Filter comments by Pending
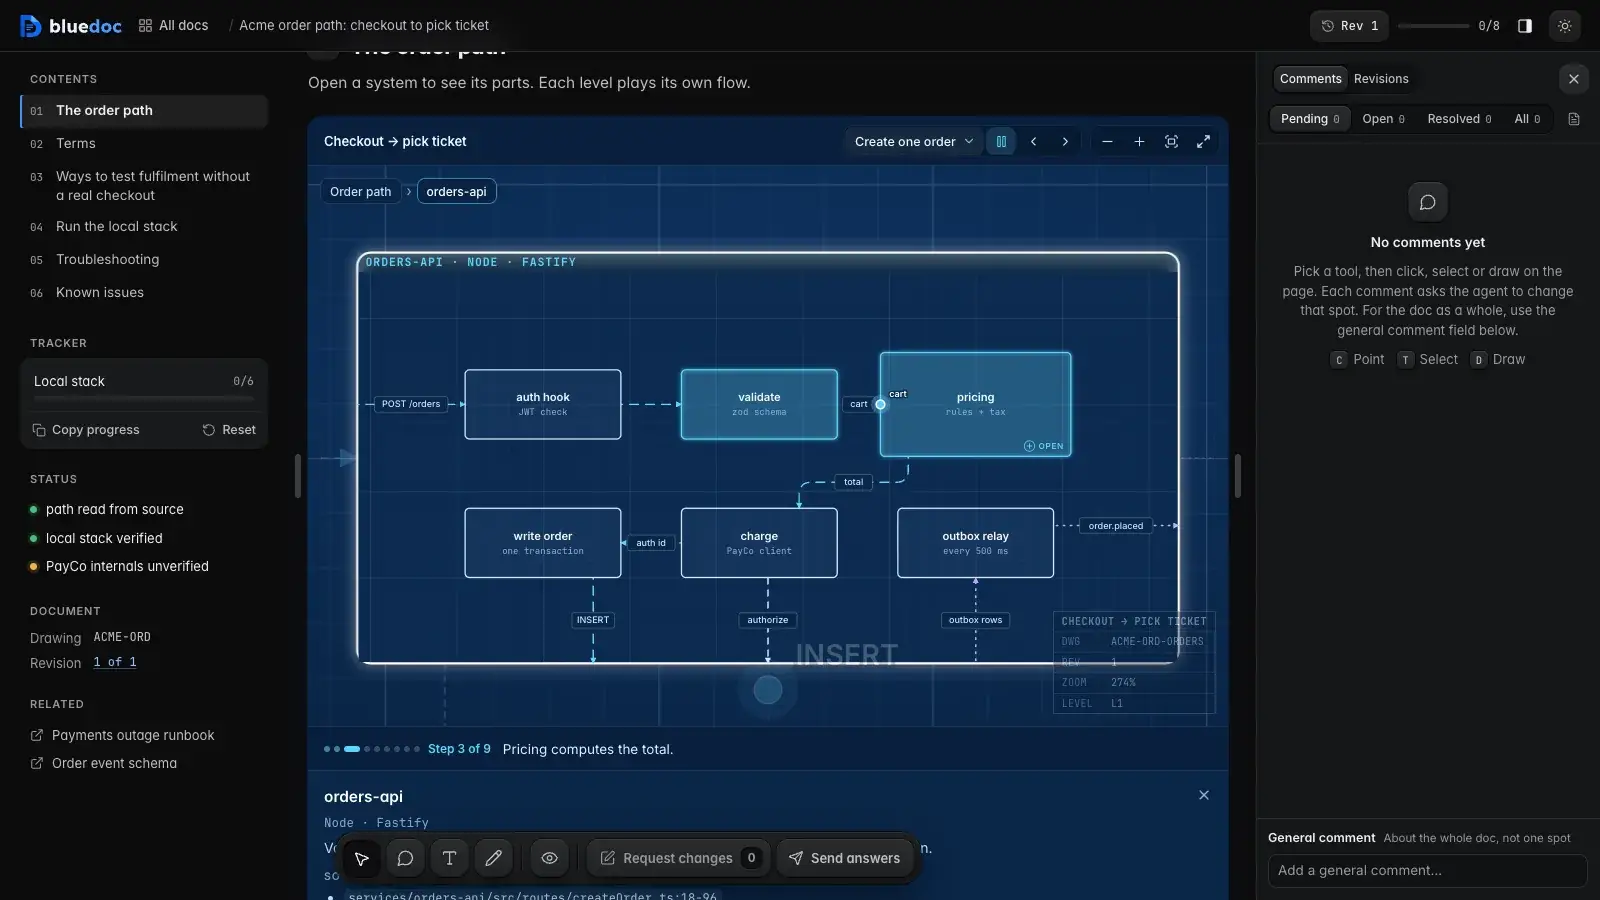 (x=1310, y=119)
